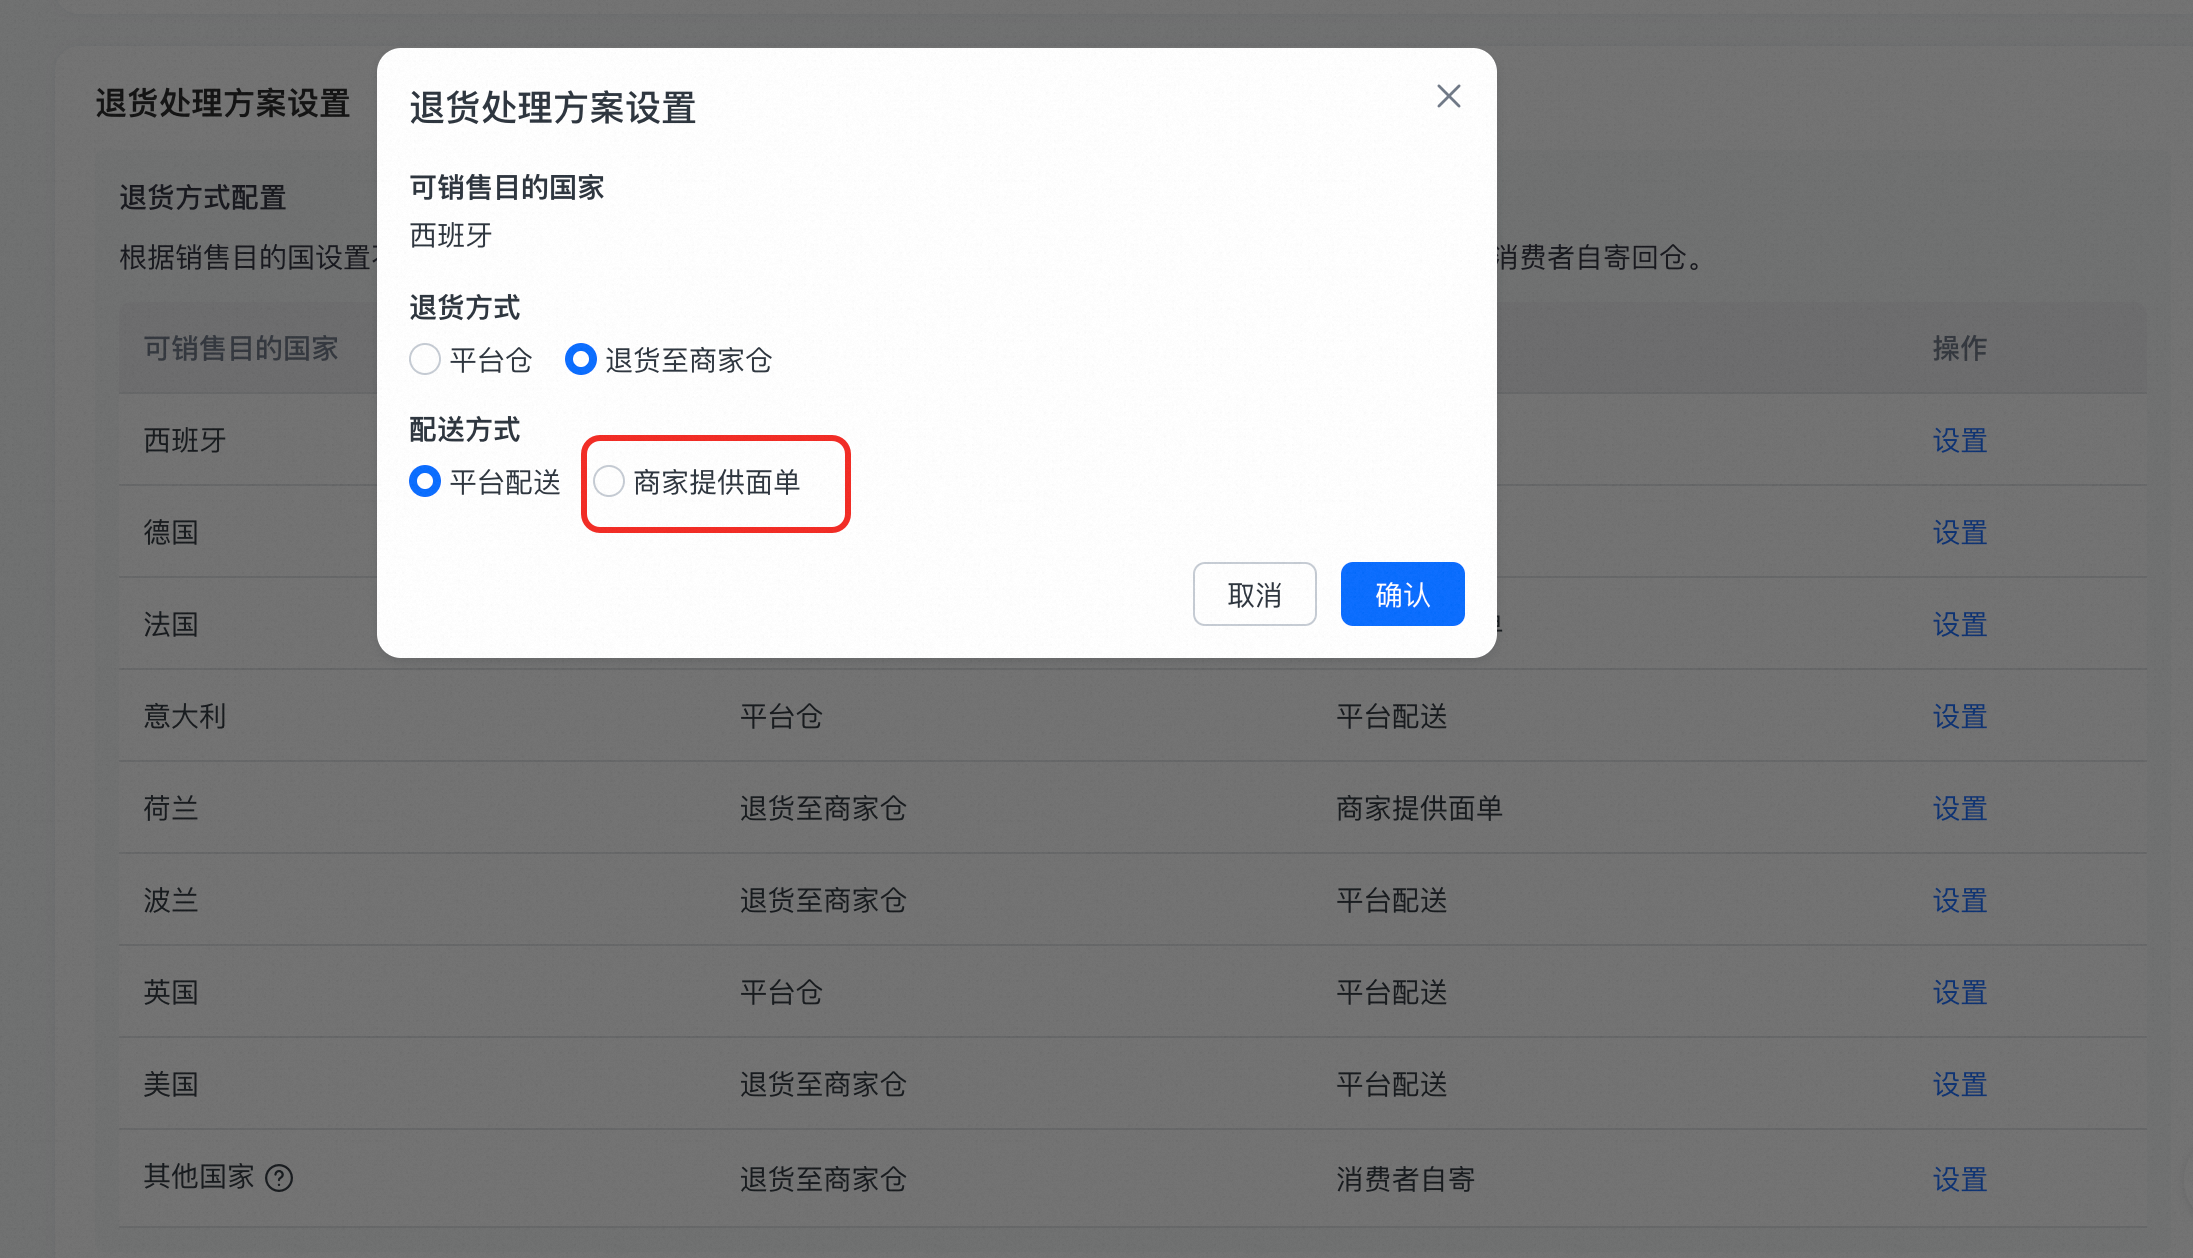Close the 退货处理方案设置 dialog
This screenshot has width=2193, height=1258.
coord(1448,96)
